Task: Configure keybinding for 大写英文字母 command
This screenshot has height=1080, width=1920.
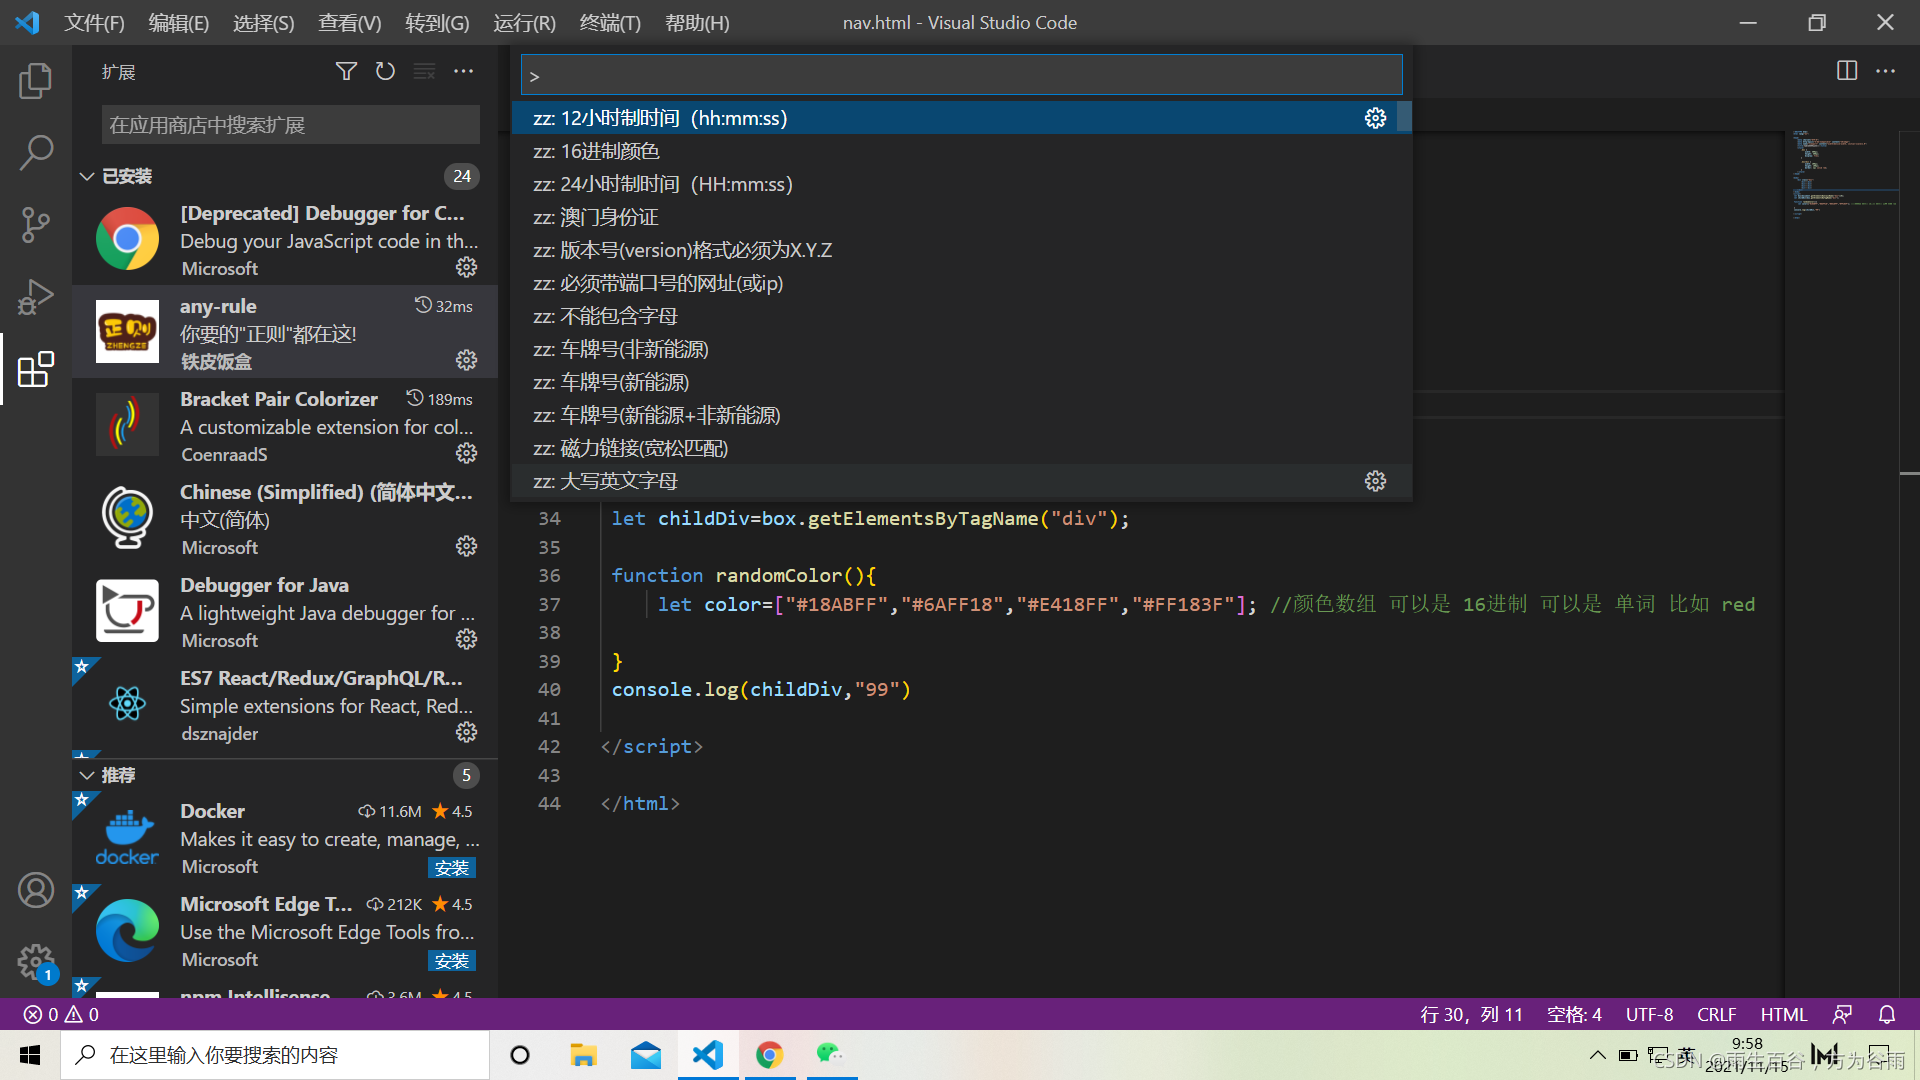Action: (x=1375, y=481)
